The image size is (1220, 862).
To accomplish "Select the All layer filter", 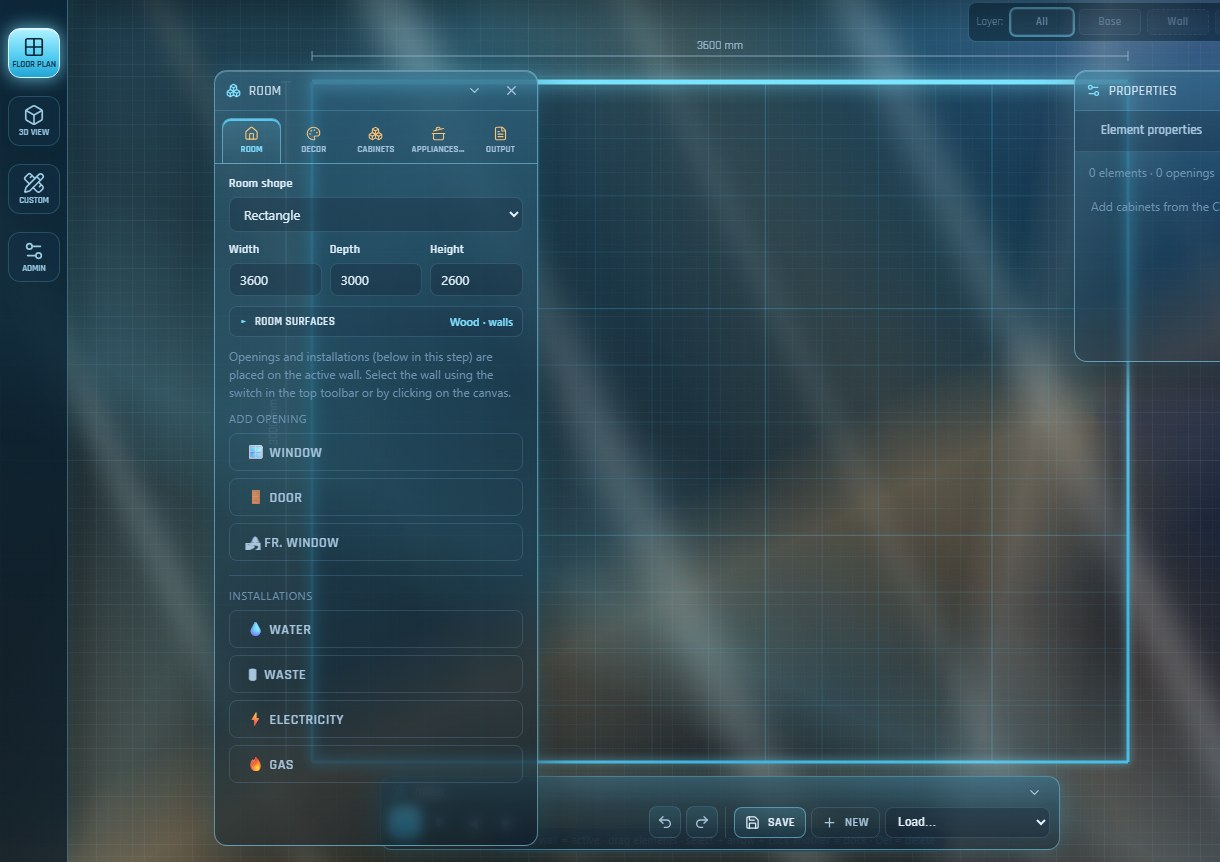I will 1042,22.
